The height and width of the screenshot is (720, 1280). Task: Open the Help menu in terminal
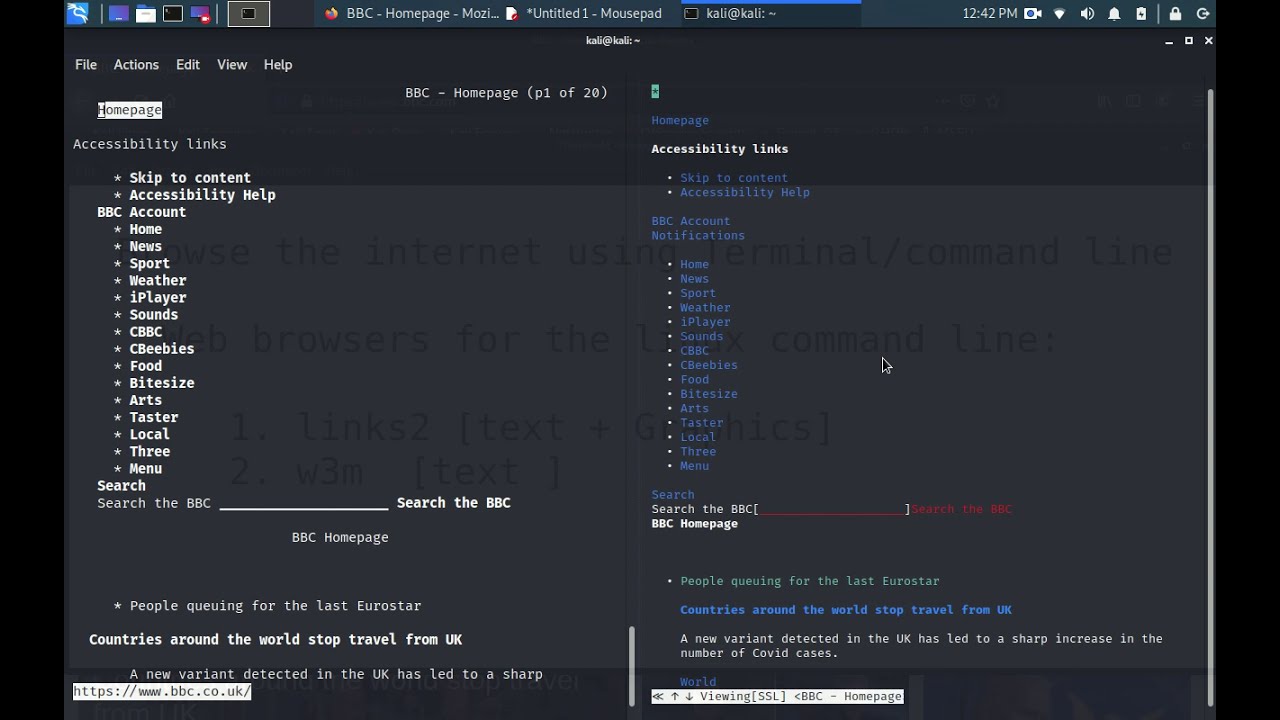[x=278, y=64]
